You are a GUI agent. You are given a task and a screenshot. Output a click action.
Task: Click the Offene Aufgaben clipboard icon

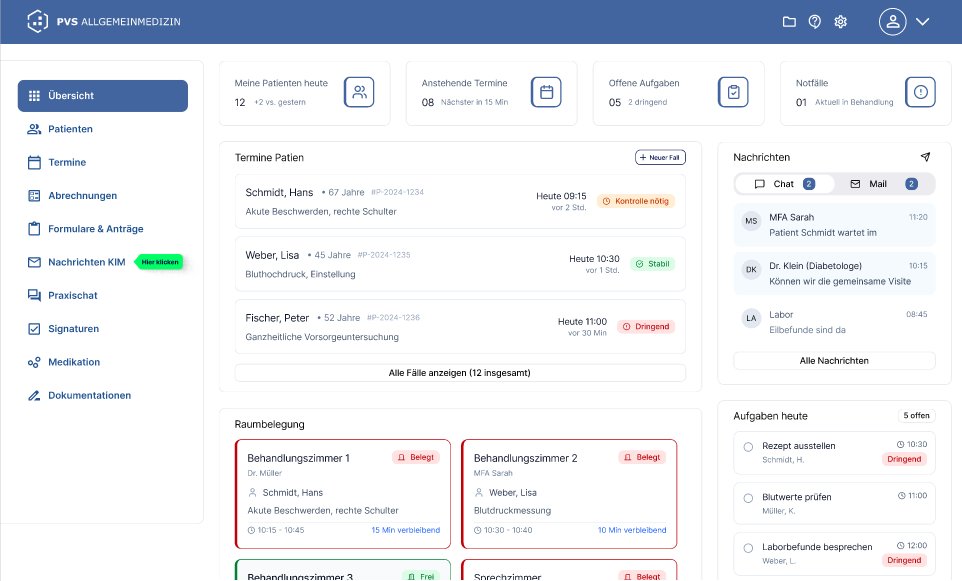[x=733, y=92]
